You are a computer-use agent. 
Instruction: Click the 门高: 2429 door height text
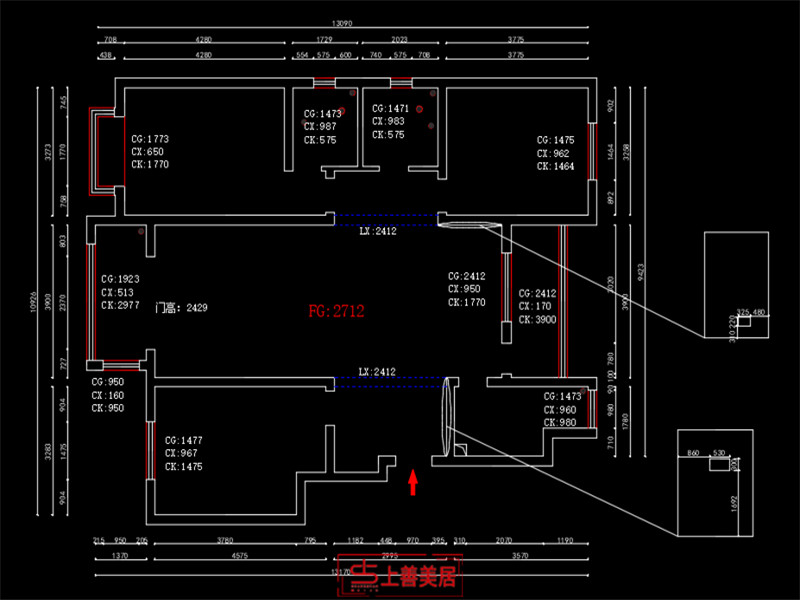point(182,309)
